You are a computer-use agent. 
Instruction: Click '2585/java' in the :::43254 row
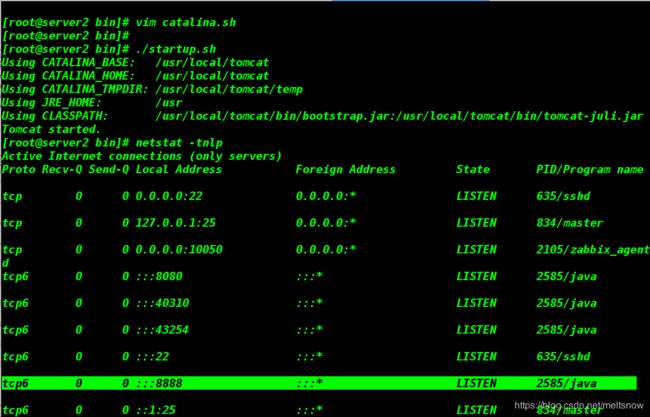click(566, 330)
